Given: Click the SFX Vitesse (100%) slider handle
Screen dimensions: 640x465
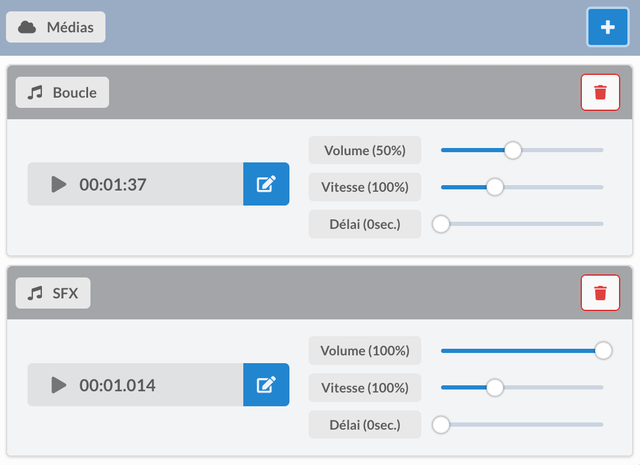Looking at the screenshot, I should click(x=495, y=387).
